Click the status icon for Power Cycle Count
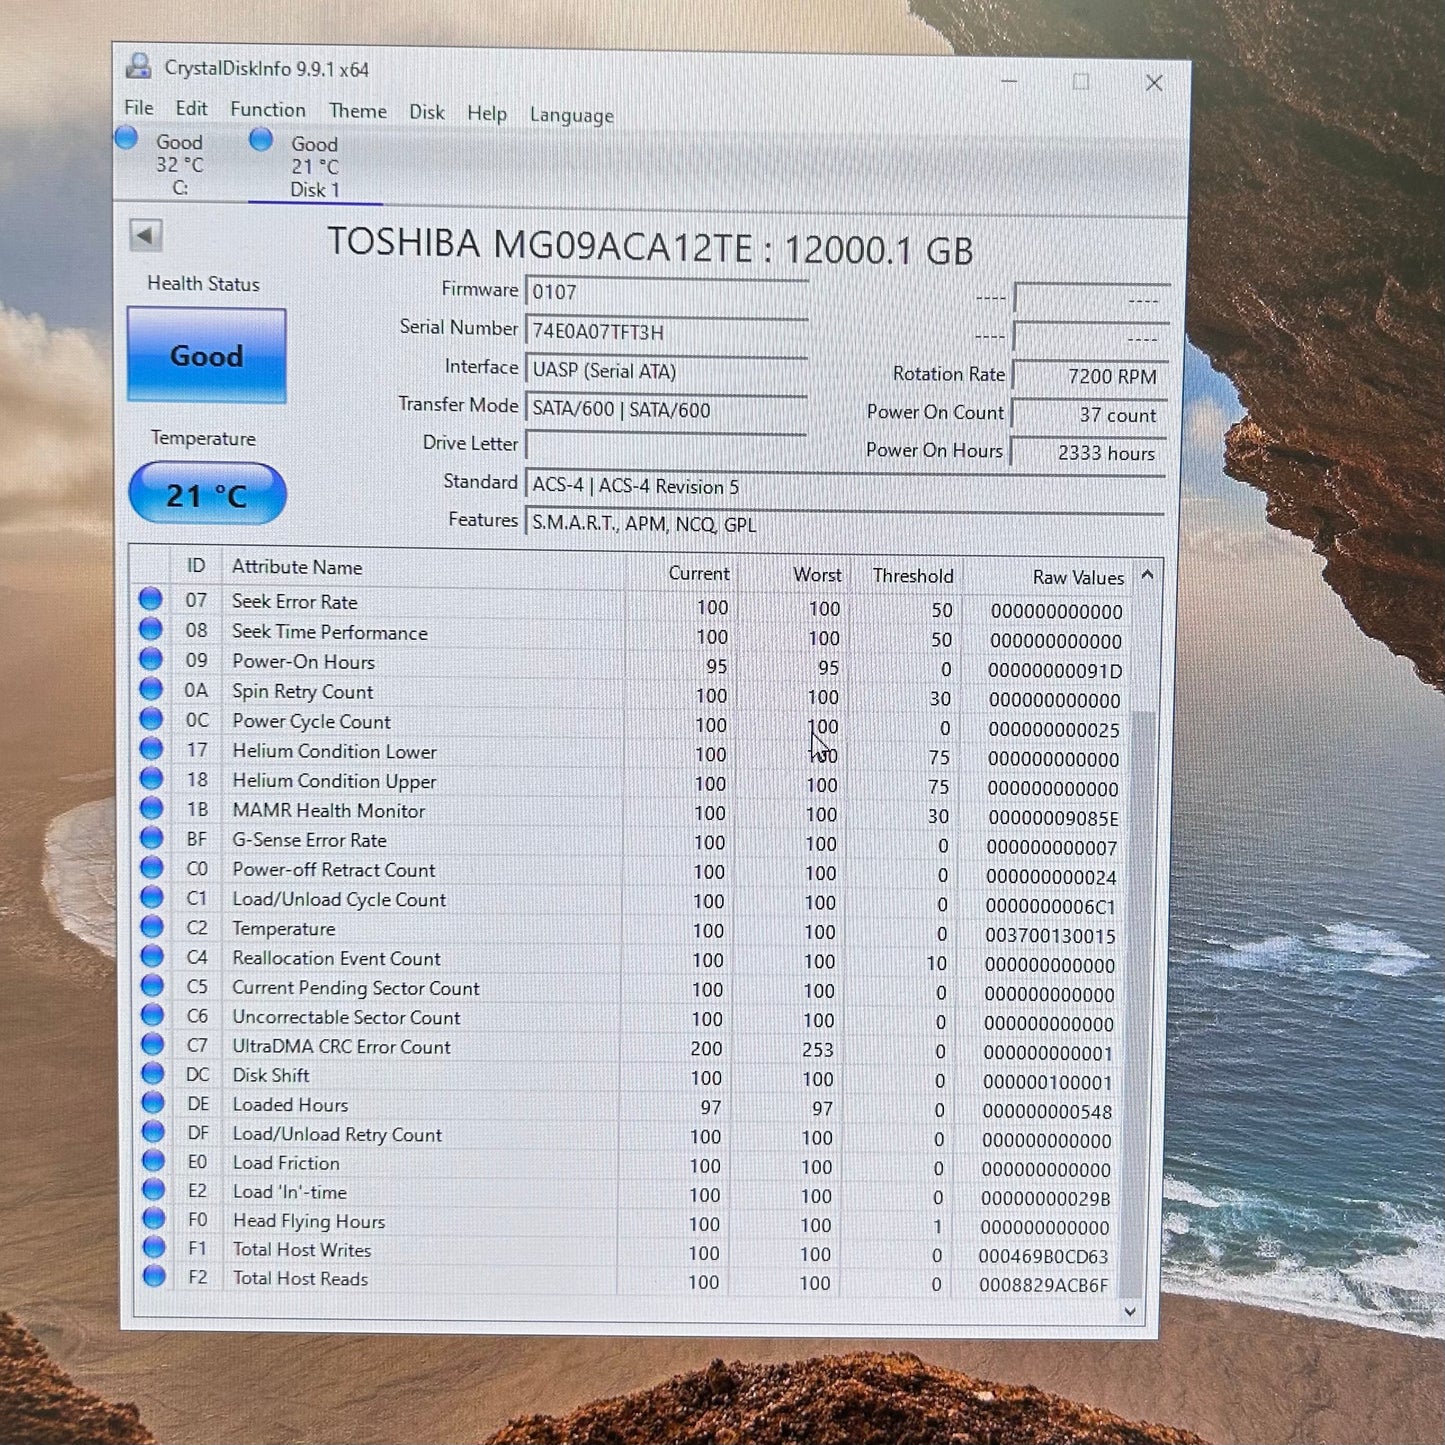The width and height of the screenshot is (1445, 1445). point(151,719)
